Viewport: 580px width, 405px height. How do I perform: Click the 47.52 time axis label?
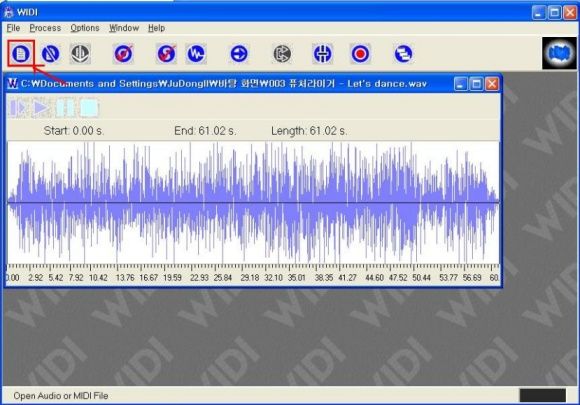coord(398,277)
